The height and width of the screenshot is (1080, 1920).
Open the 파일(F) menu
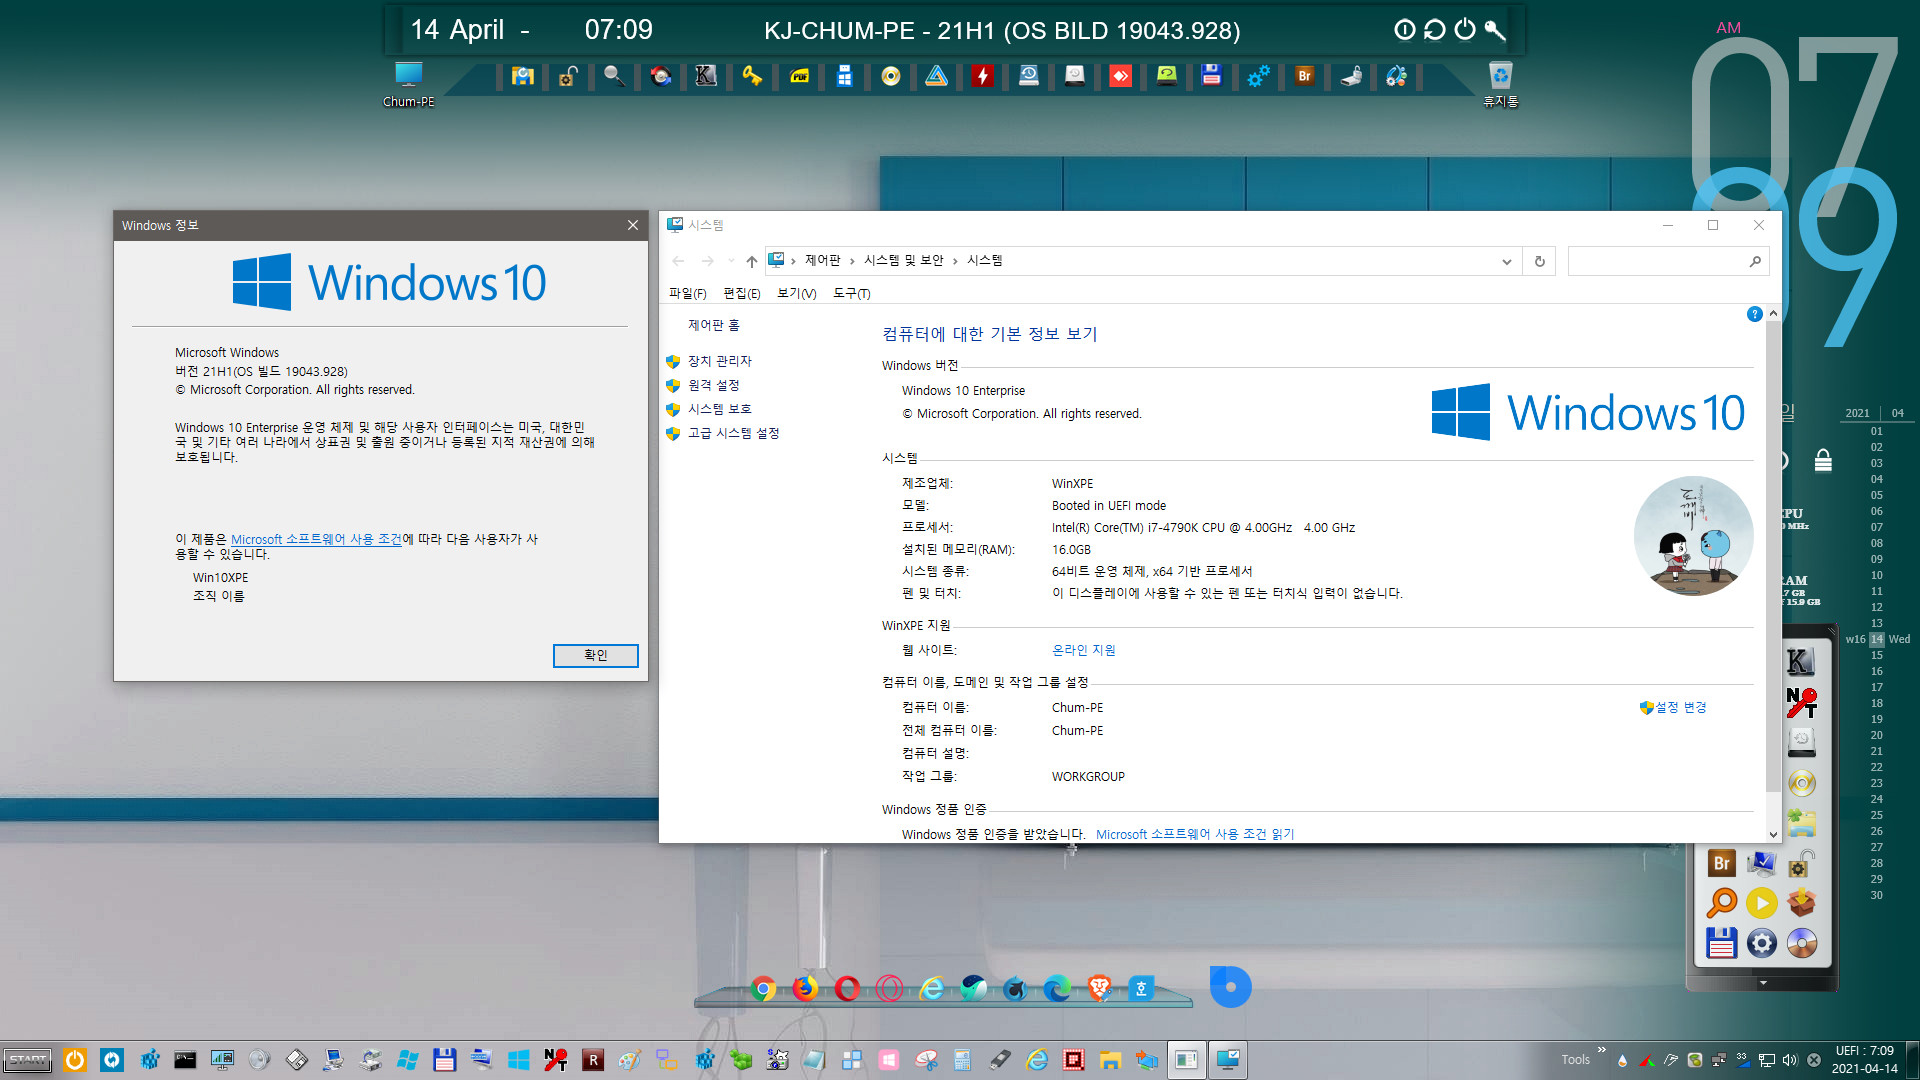click(x=687, y=293)
